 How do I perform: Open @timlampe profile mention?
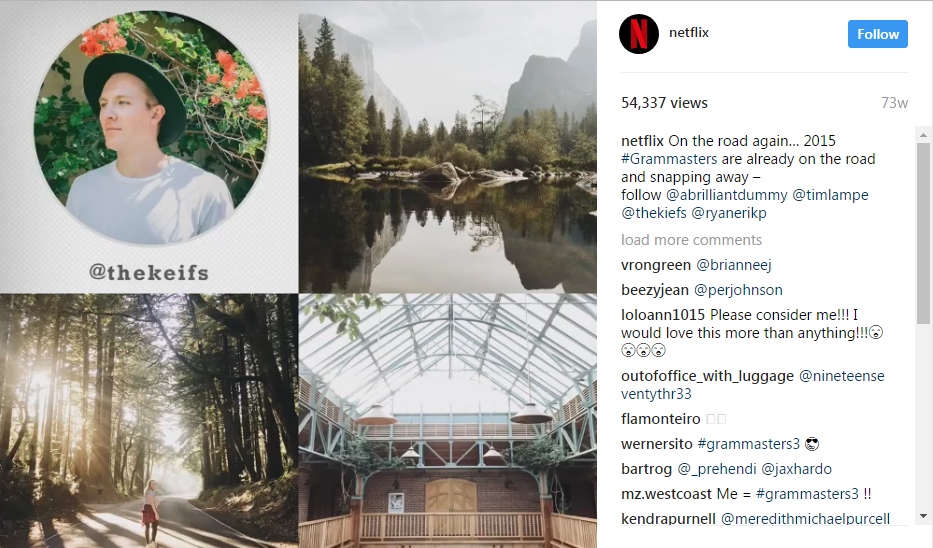click(830, 195)
